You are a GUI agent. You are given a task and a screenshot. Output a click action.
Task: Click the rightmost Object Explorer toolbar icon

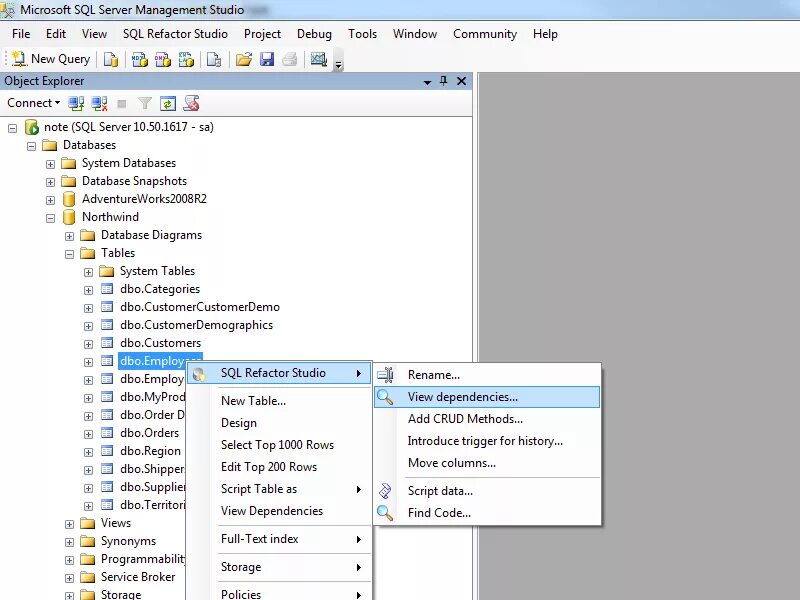pyautogui.click(x=191, y=104)
